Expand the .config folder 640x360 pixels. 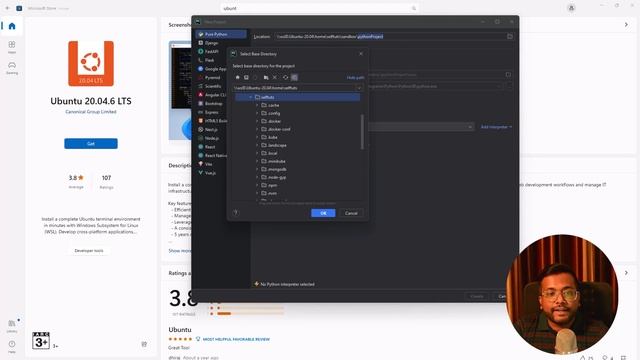pyautogui.click(x=257, y=113)
